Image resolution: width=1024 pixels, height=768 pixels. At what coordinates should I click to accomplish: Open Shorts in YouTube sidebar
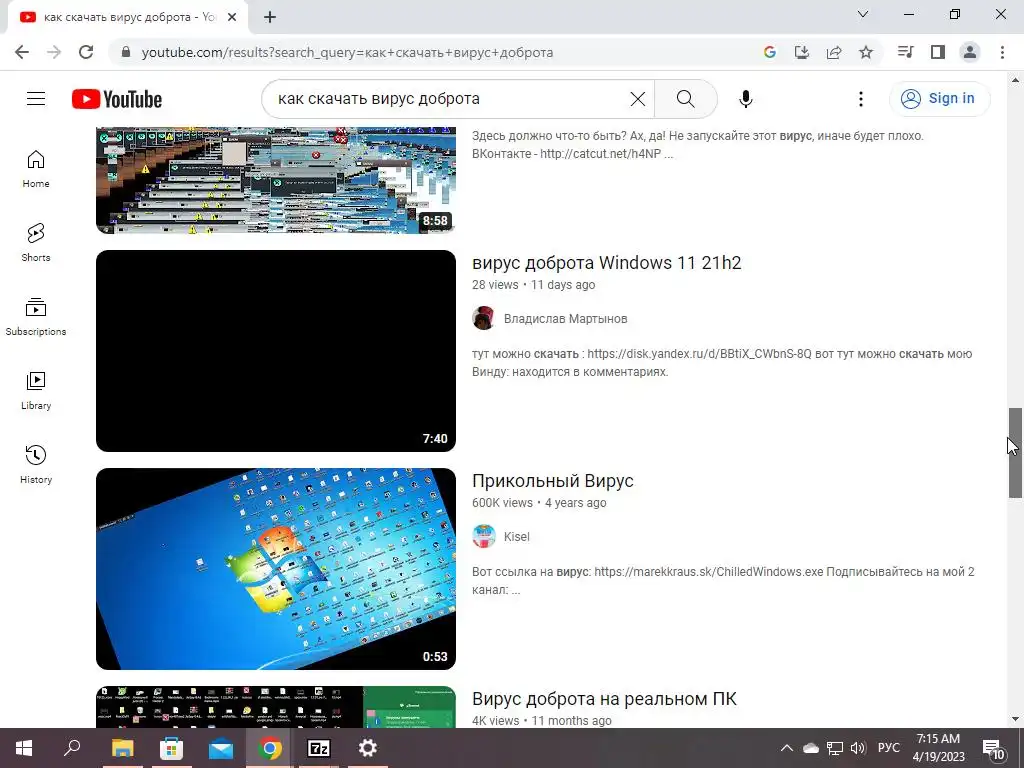pos(36,243)
